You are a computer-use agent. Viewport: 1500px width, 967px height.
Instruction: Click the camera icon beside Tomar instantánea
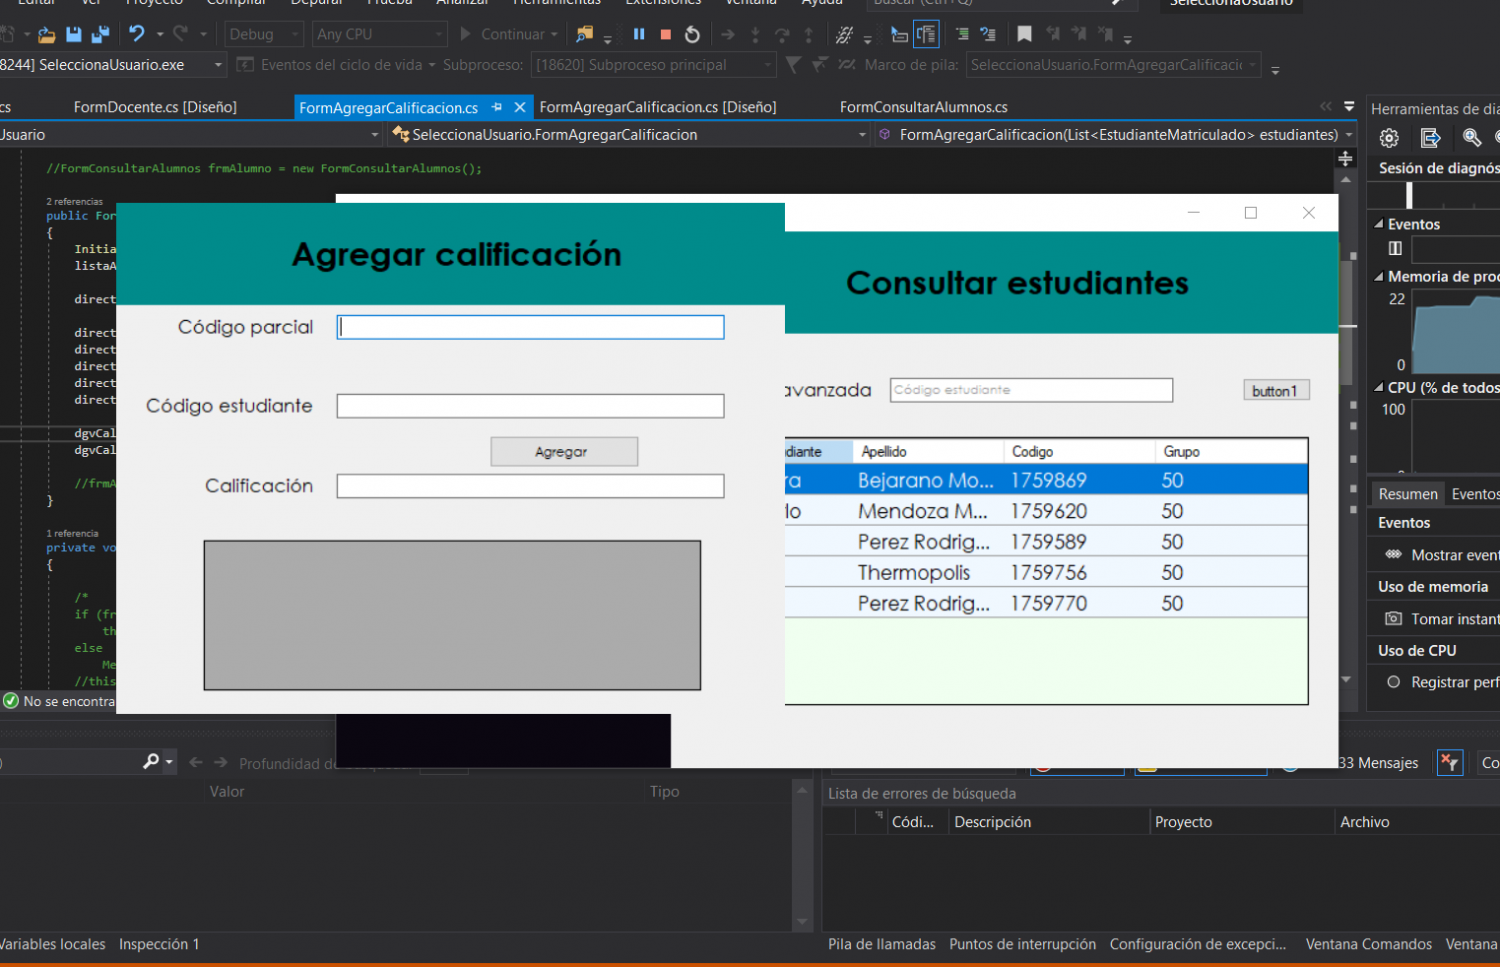[1393, 619]
